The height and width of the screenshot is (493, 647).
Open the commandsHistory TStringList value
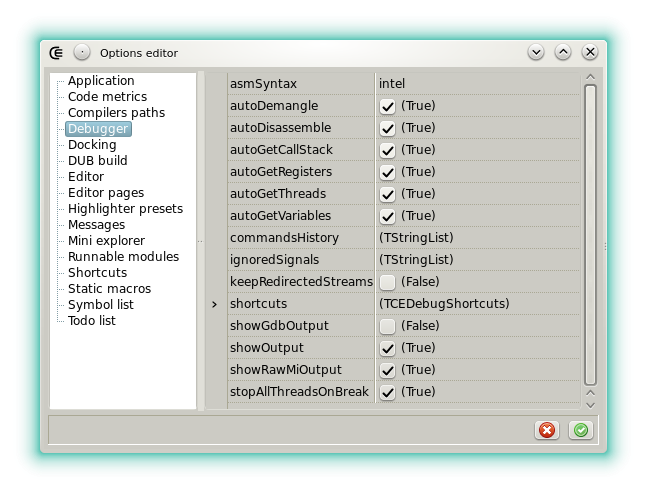416,238
